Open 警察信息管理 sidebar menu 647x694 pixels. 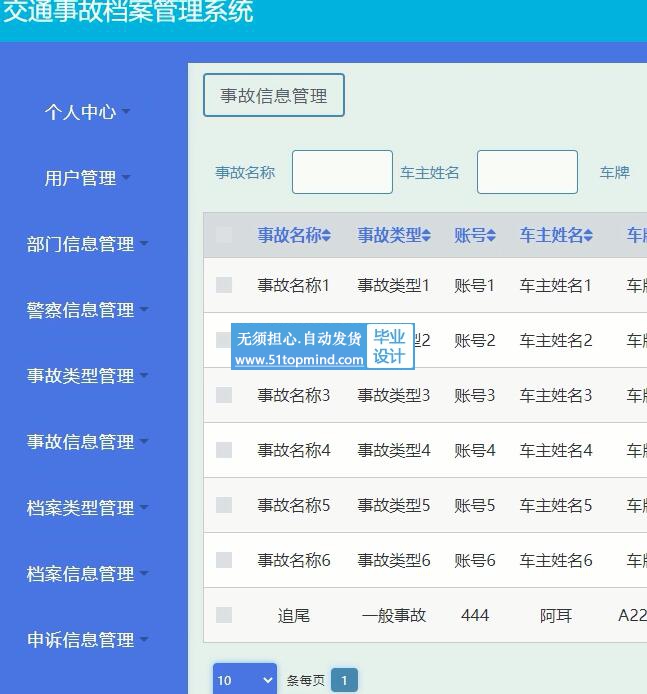tap(87, 310)
